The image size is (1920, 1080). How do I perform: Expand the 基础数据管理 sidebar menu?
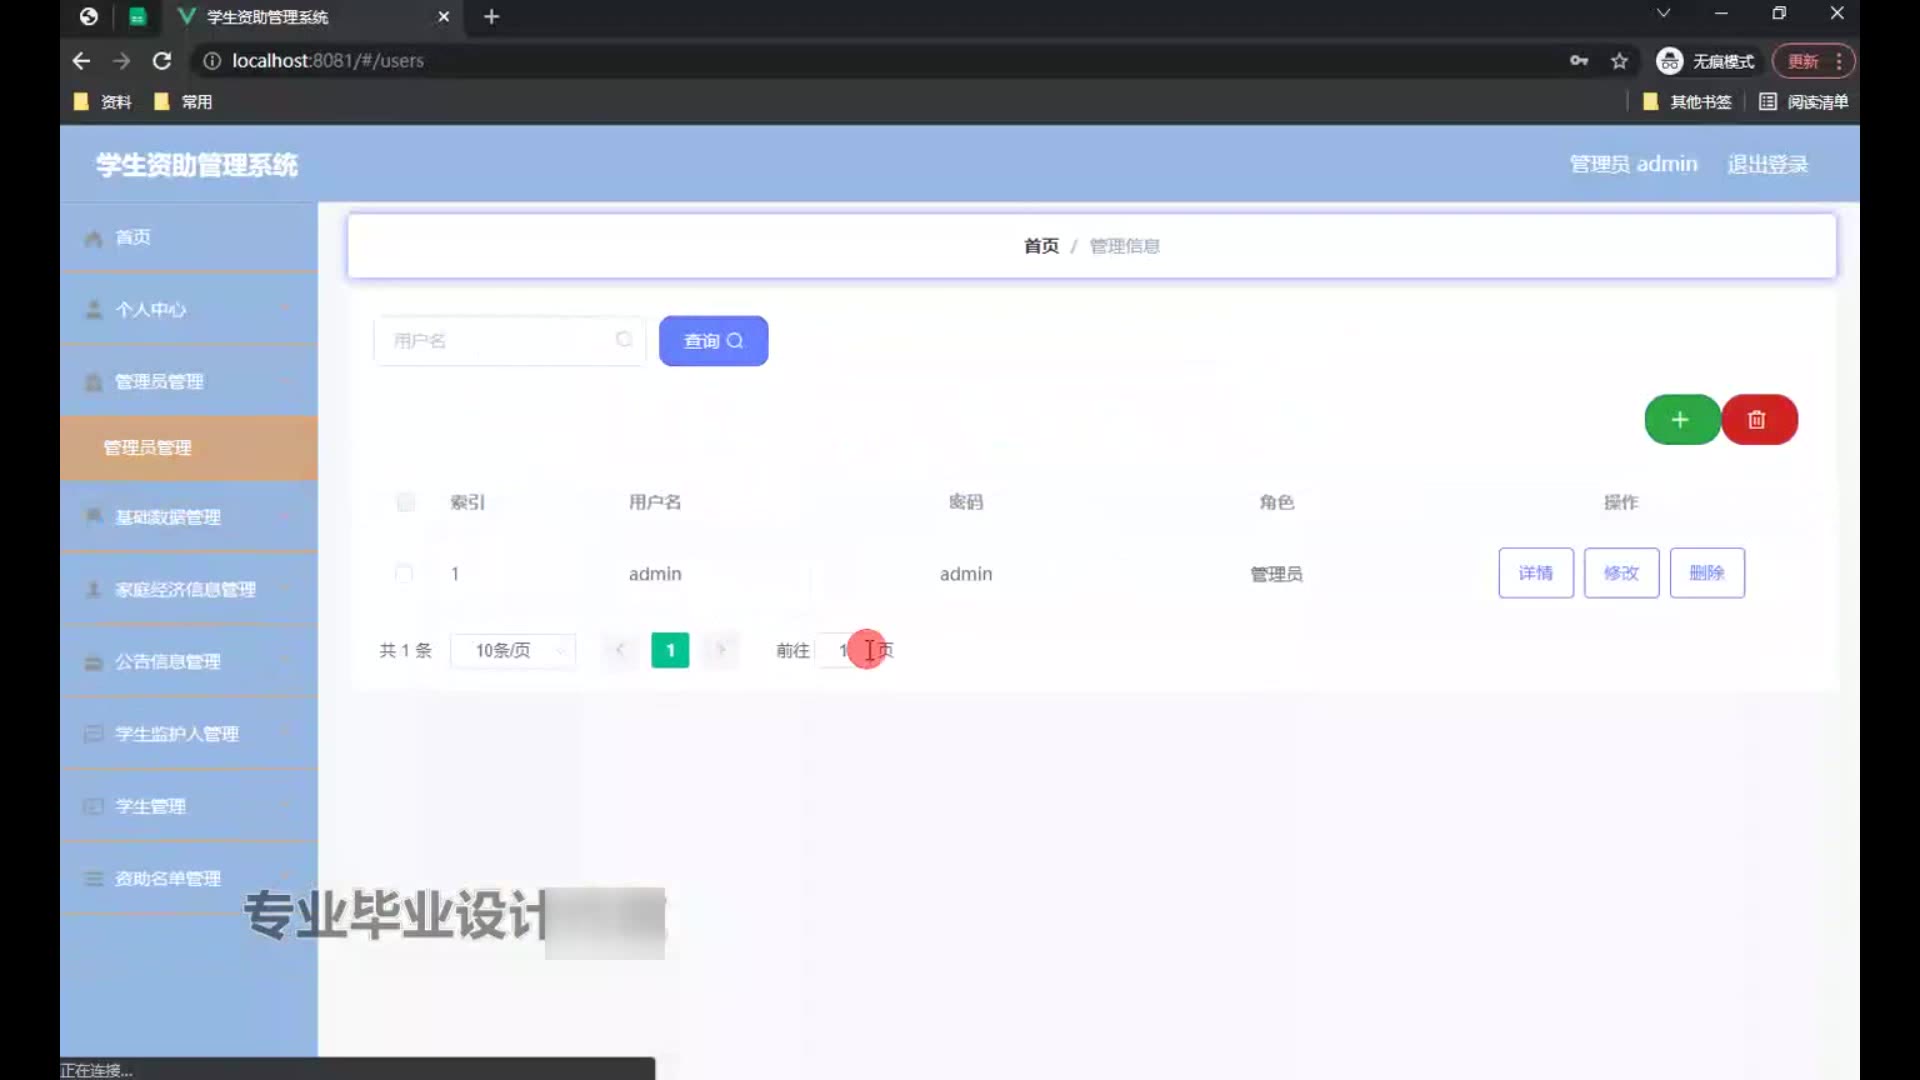(x=168, y=517)
